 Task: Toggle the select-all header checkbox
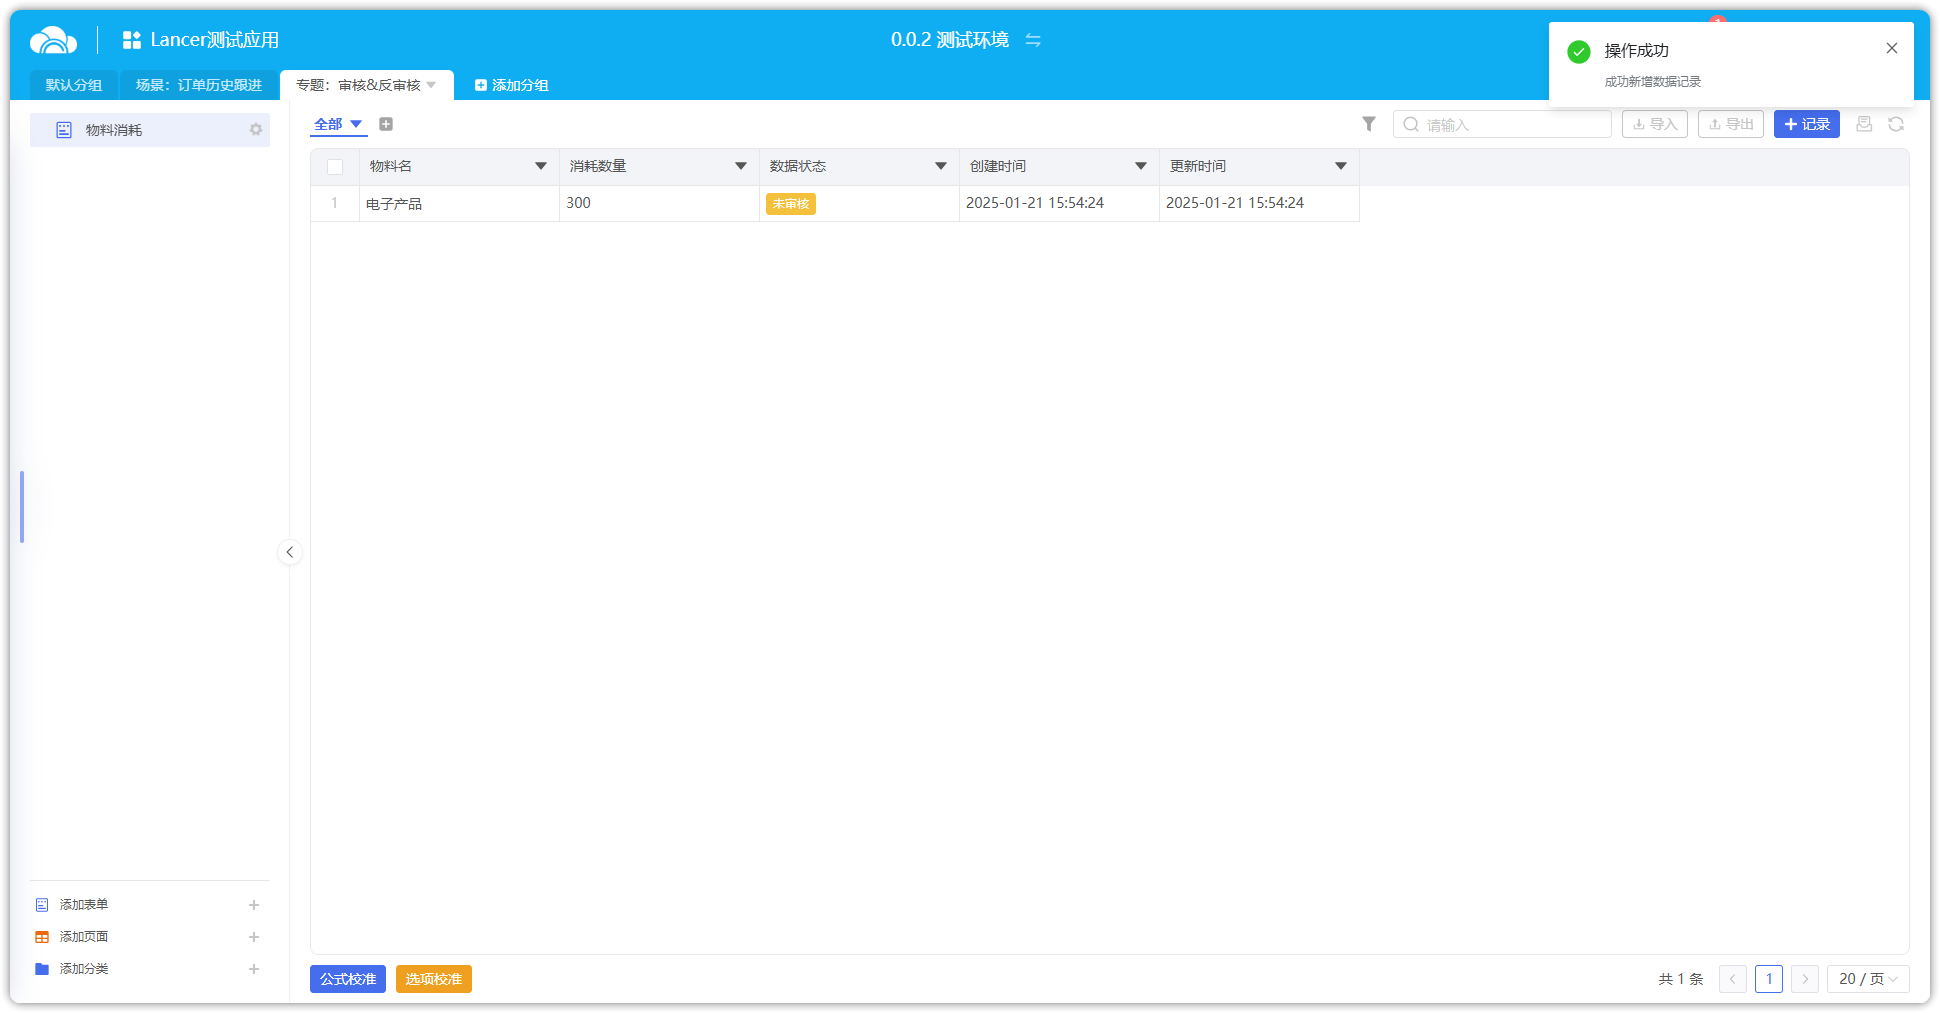tap(335, 167)
